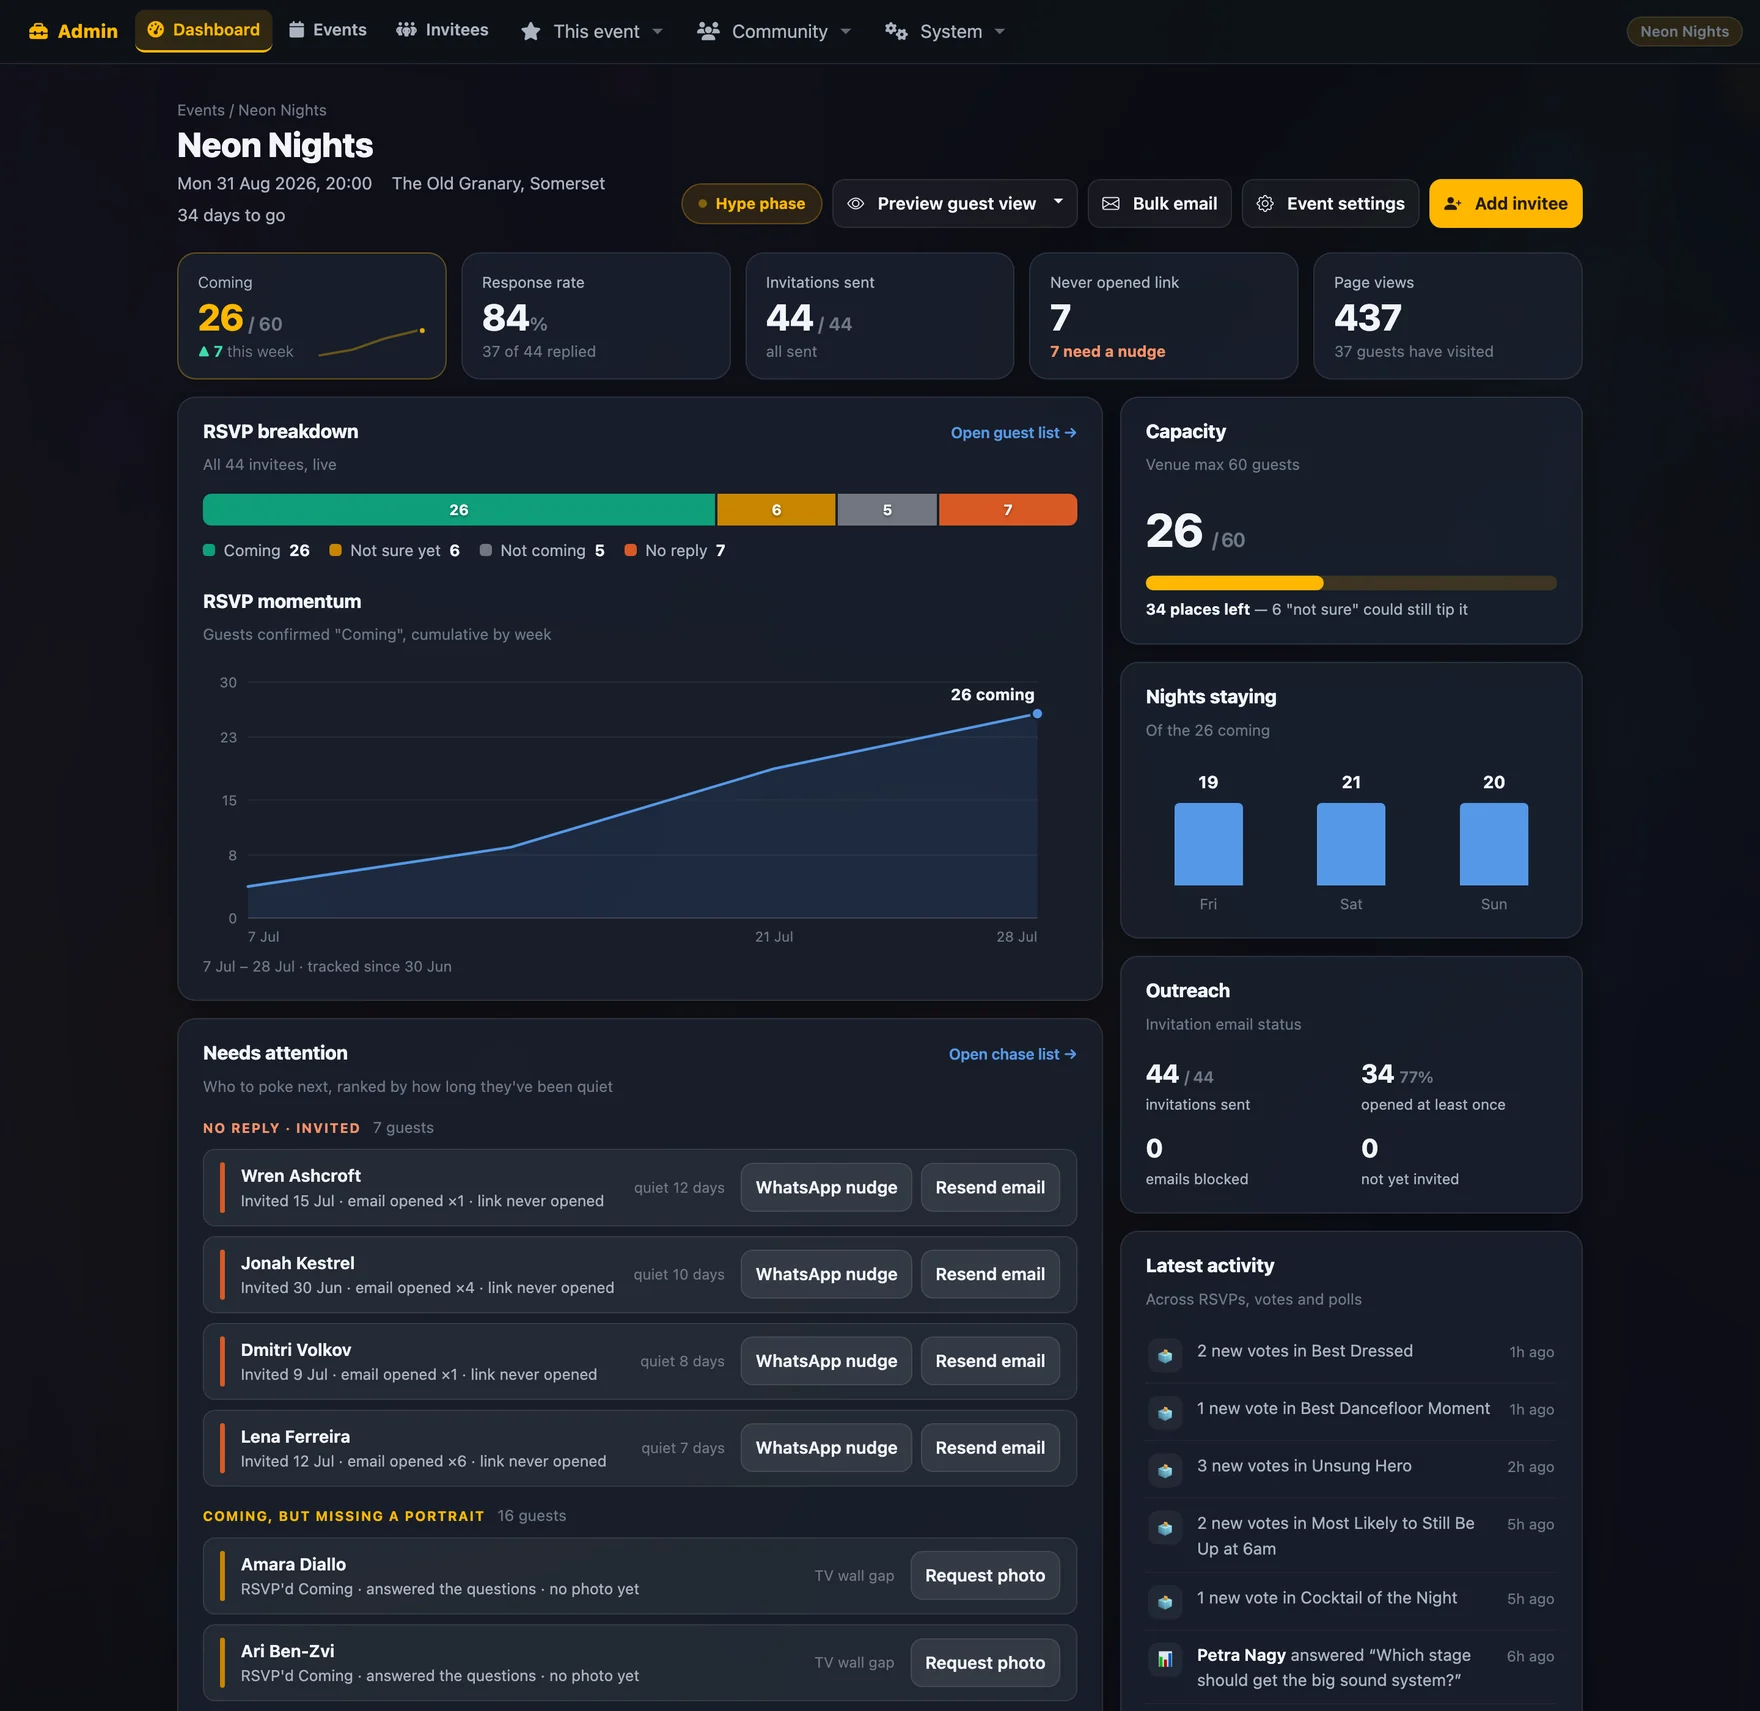Viewport: 1760px width, 1711px height.
Task: Resend email to Lena Ferreira
Action: [990, 1448]
